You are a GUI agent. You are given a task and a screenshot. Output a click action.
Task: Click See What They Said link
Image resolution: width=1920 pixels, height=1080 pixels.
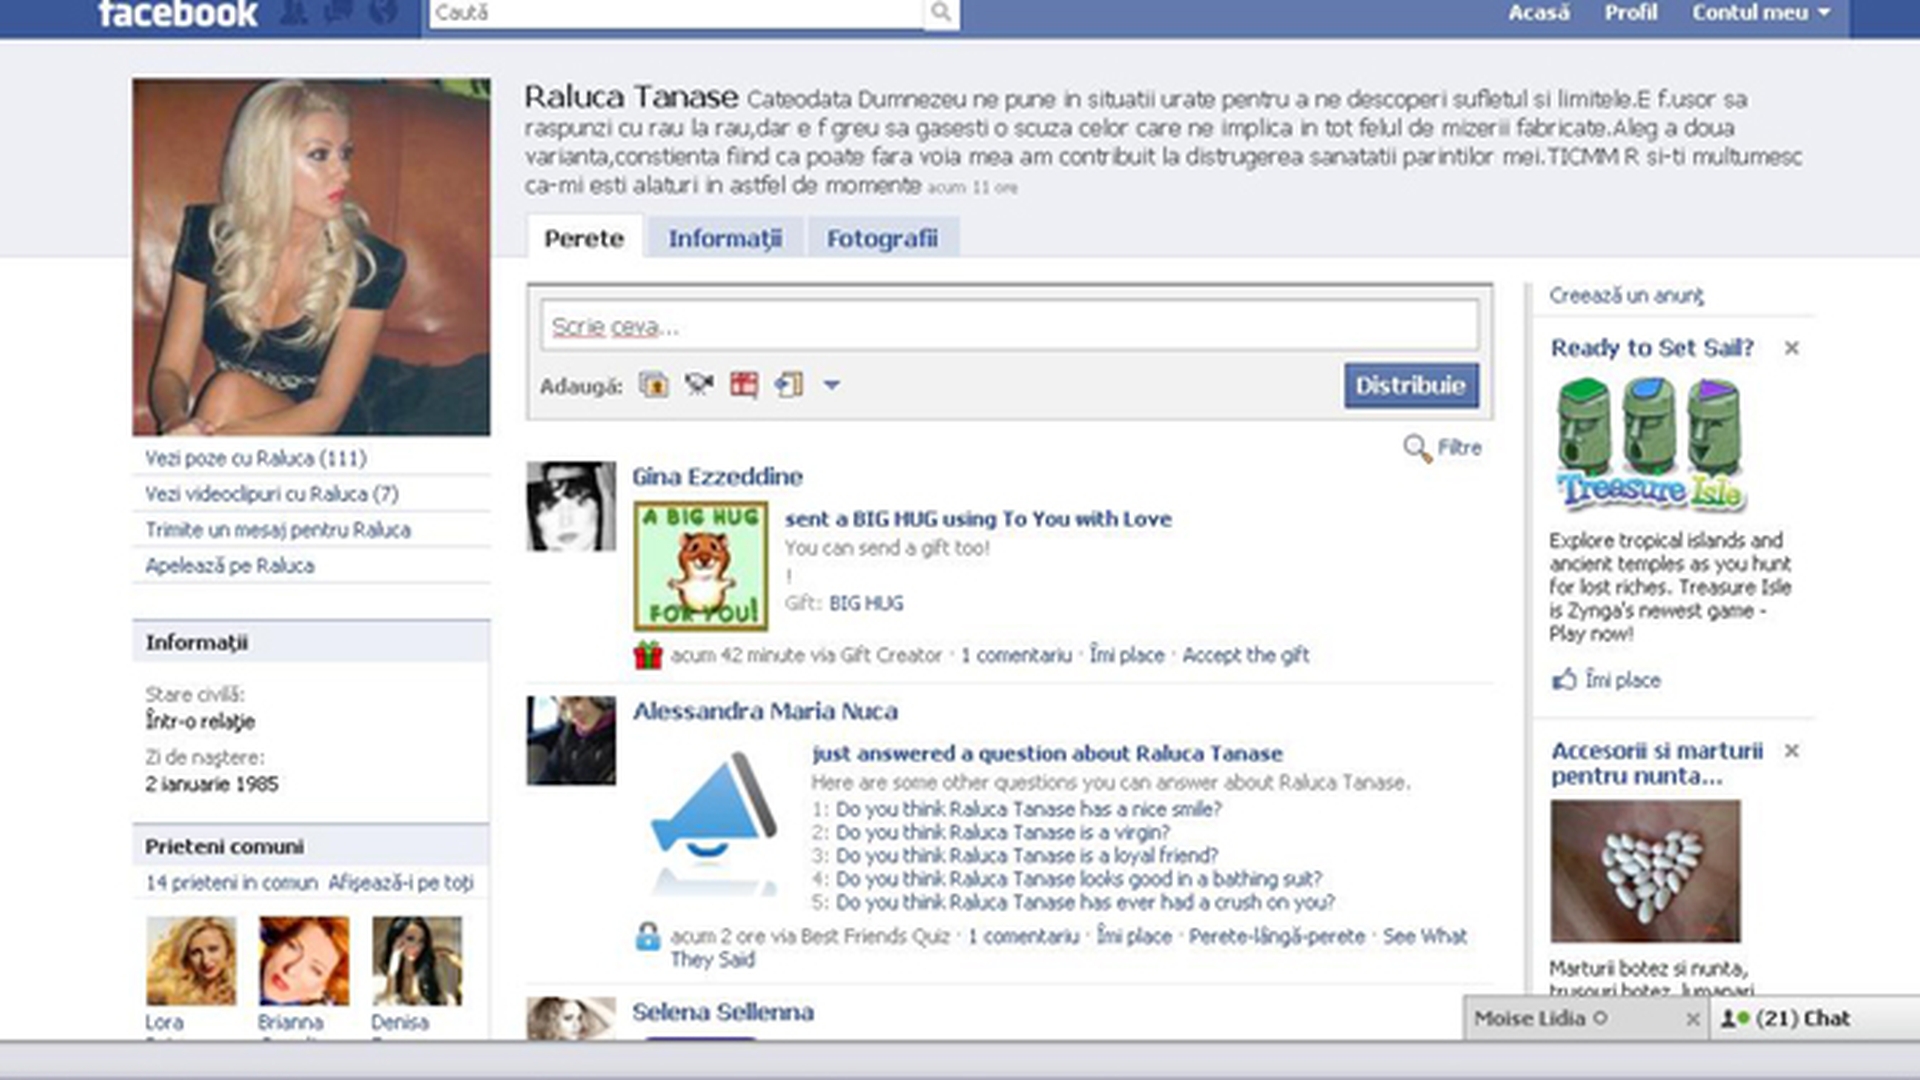1068,948
